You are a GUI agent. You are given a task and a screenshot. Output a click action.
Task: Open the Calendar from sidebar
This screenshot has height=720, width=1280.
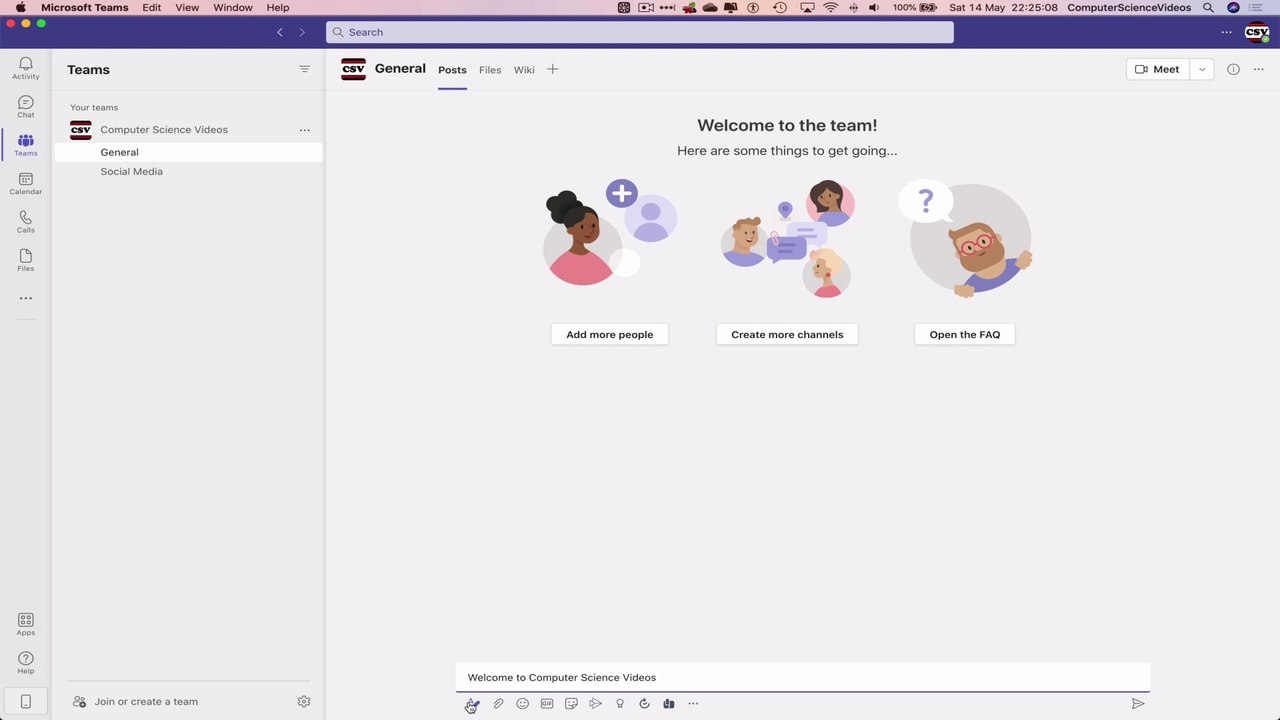point(26,183)
